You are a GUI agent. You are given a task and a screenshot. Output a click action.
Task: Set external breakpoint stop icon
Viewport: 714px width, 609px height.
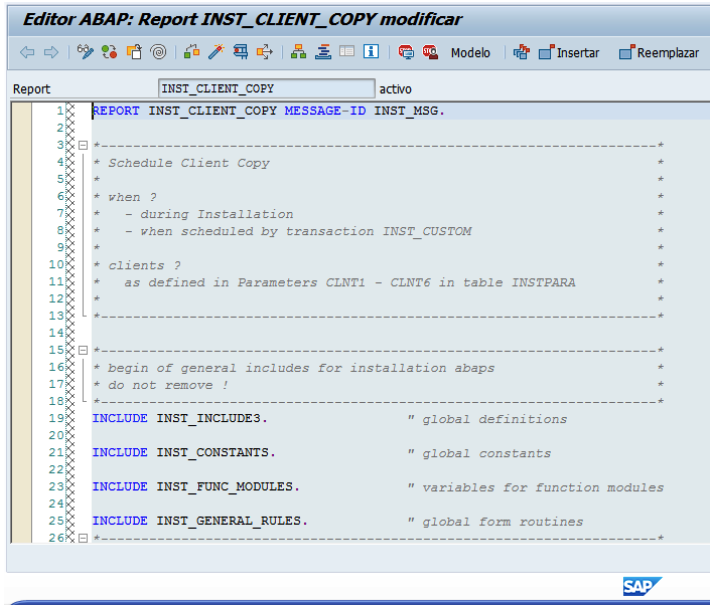coord(430,52)
